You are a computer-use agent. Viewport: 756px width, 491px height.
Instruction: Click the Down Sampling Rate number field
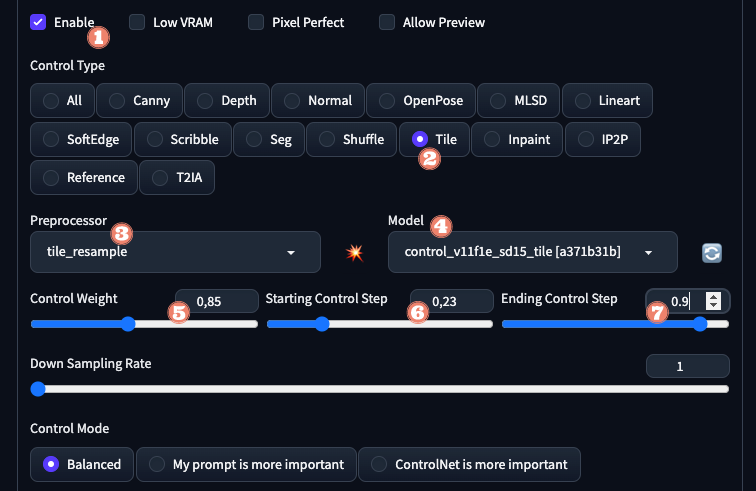pos(687,366)
